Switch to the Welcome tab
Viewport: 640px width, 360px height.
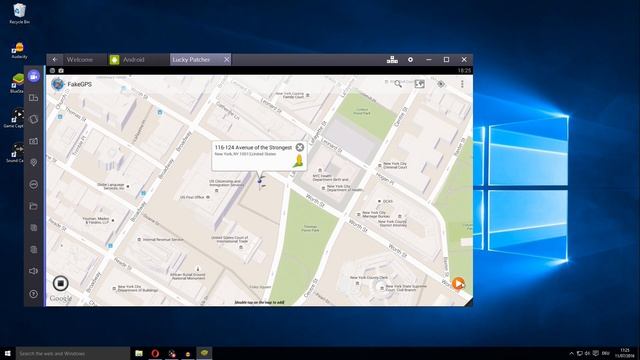pyautogui.click(x=80, y=60)
